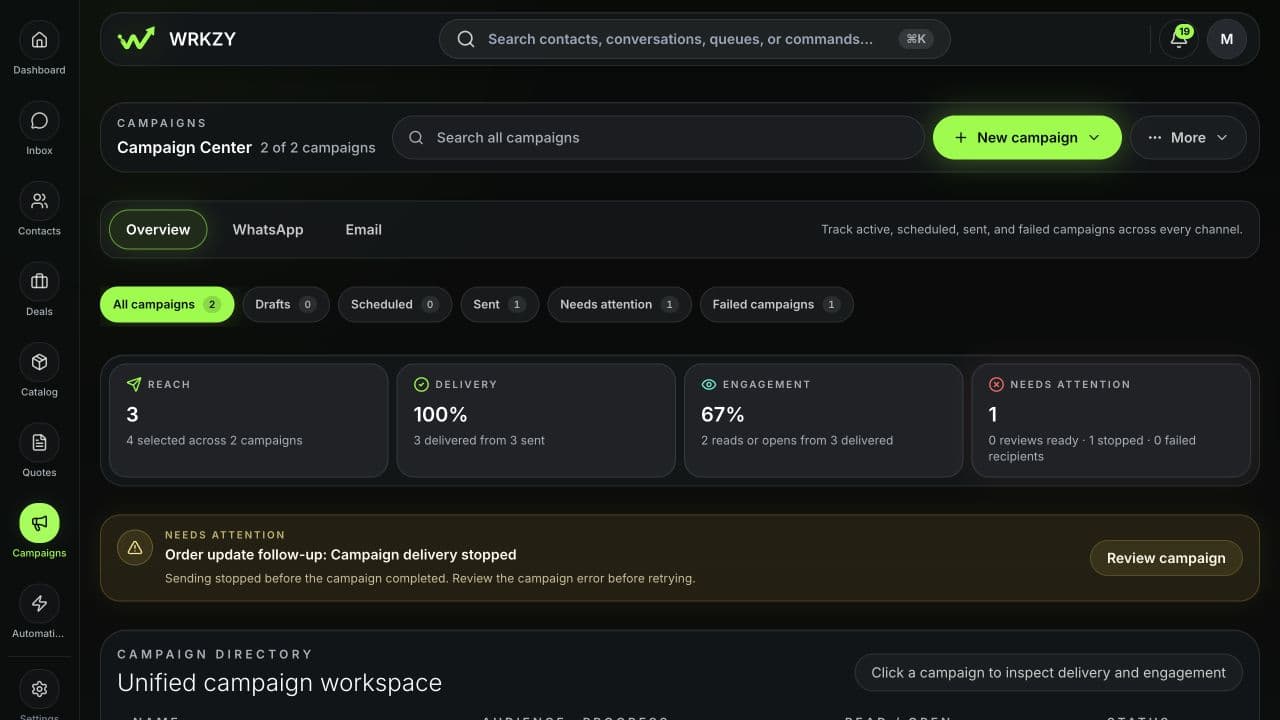Click the Needs Attention stat card
Viewport: 1280px width, 720px height.
1111,420
